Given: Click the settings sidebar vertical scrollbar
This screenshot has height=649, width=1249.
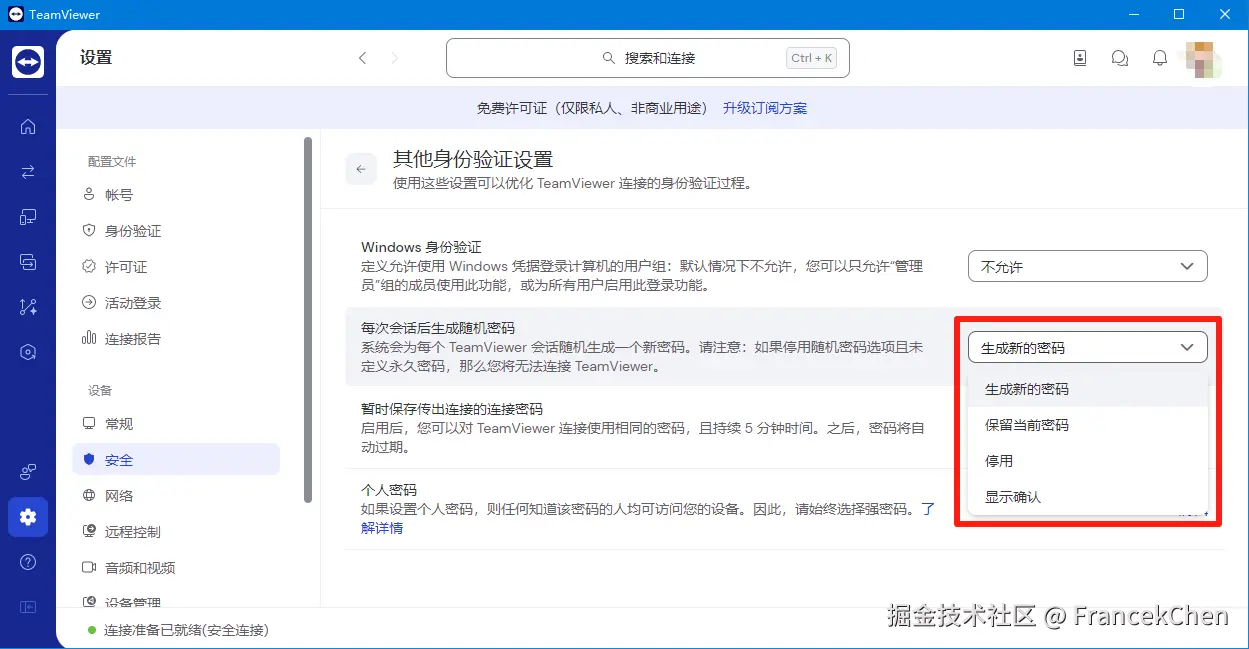Looking at the screenshot, I should [x=308, y=320].
